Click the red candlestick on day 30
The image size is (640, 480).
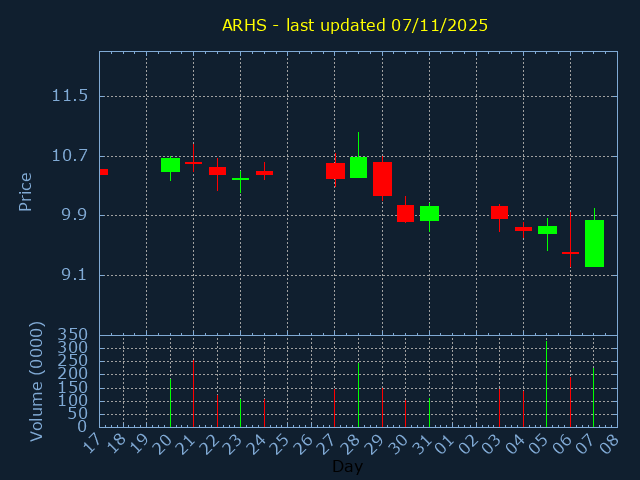tap(405, 213)
